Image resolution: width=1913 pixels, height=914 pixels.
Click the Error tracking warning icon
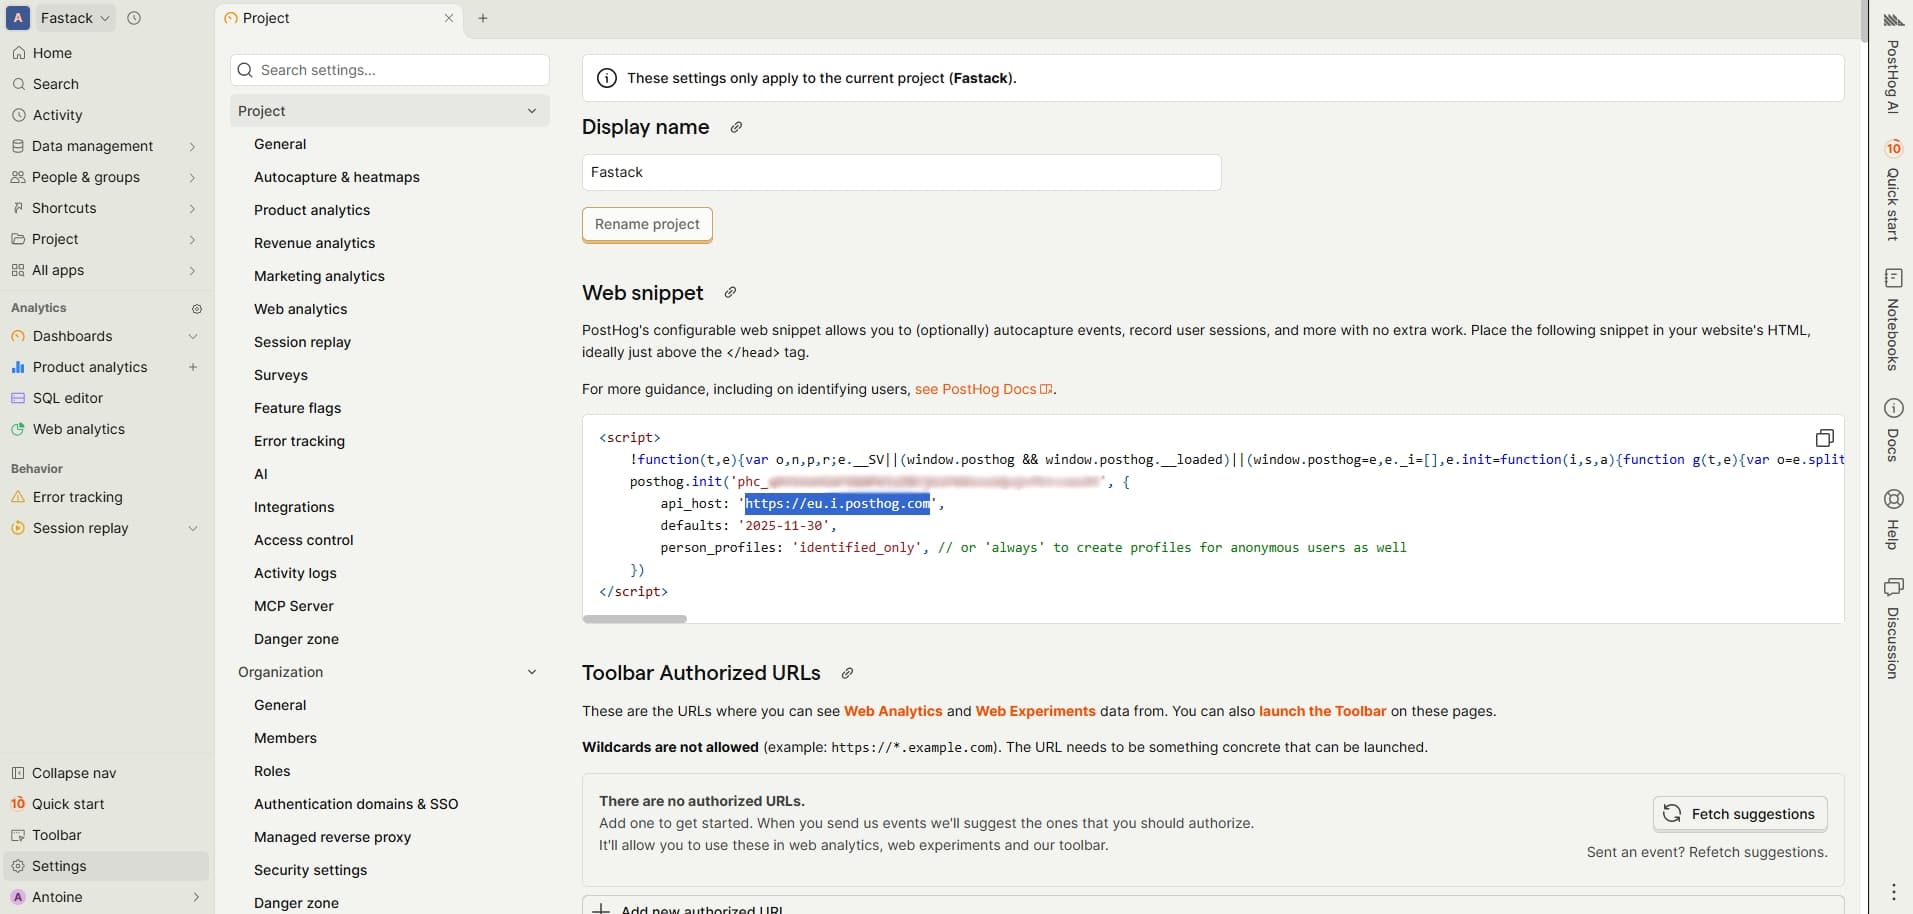pos(18,497)
